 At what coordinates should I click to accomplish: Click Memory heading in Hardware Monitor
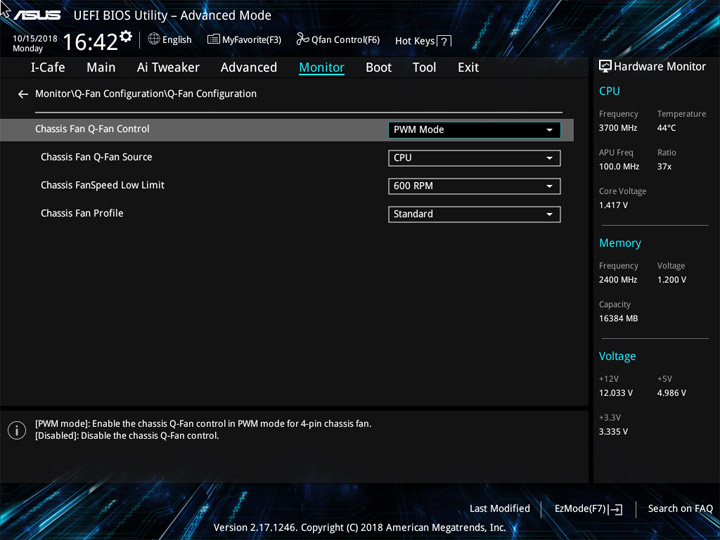(620, 243)
